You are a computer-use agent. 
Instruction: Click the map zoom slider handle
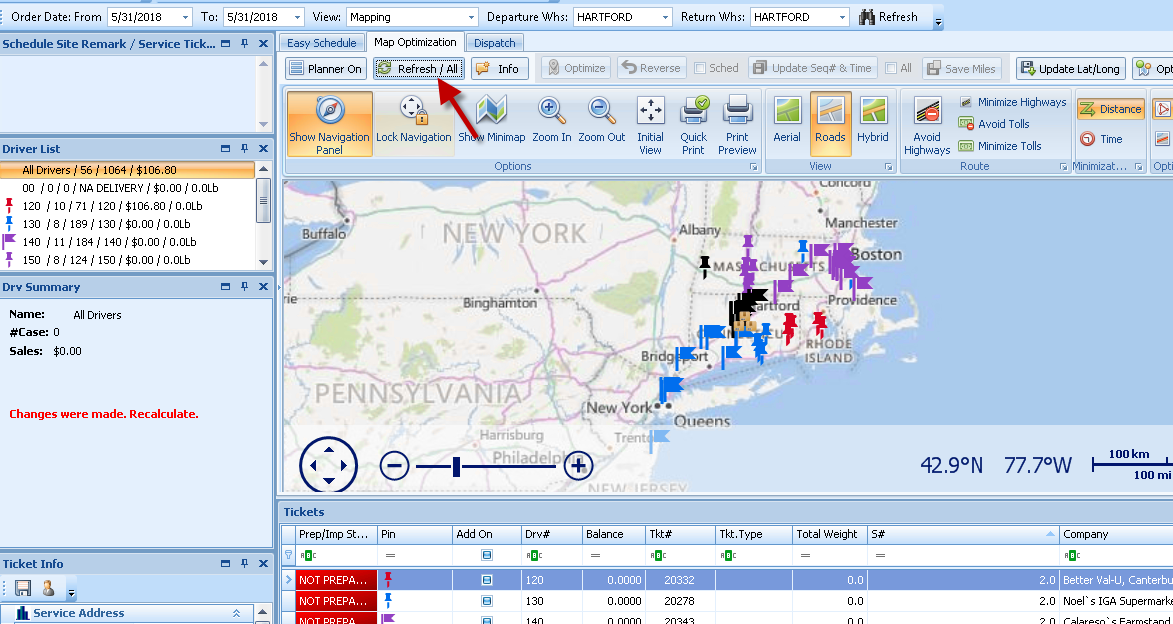pos(456,466)
